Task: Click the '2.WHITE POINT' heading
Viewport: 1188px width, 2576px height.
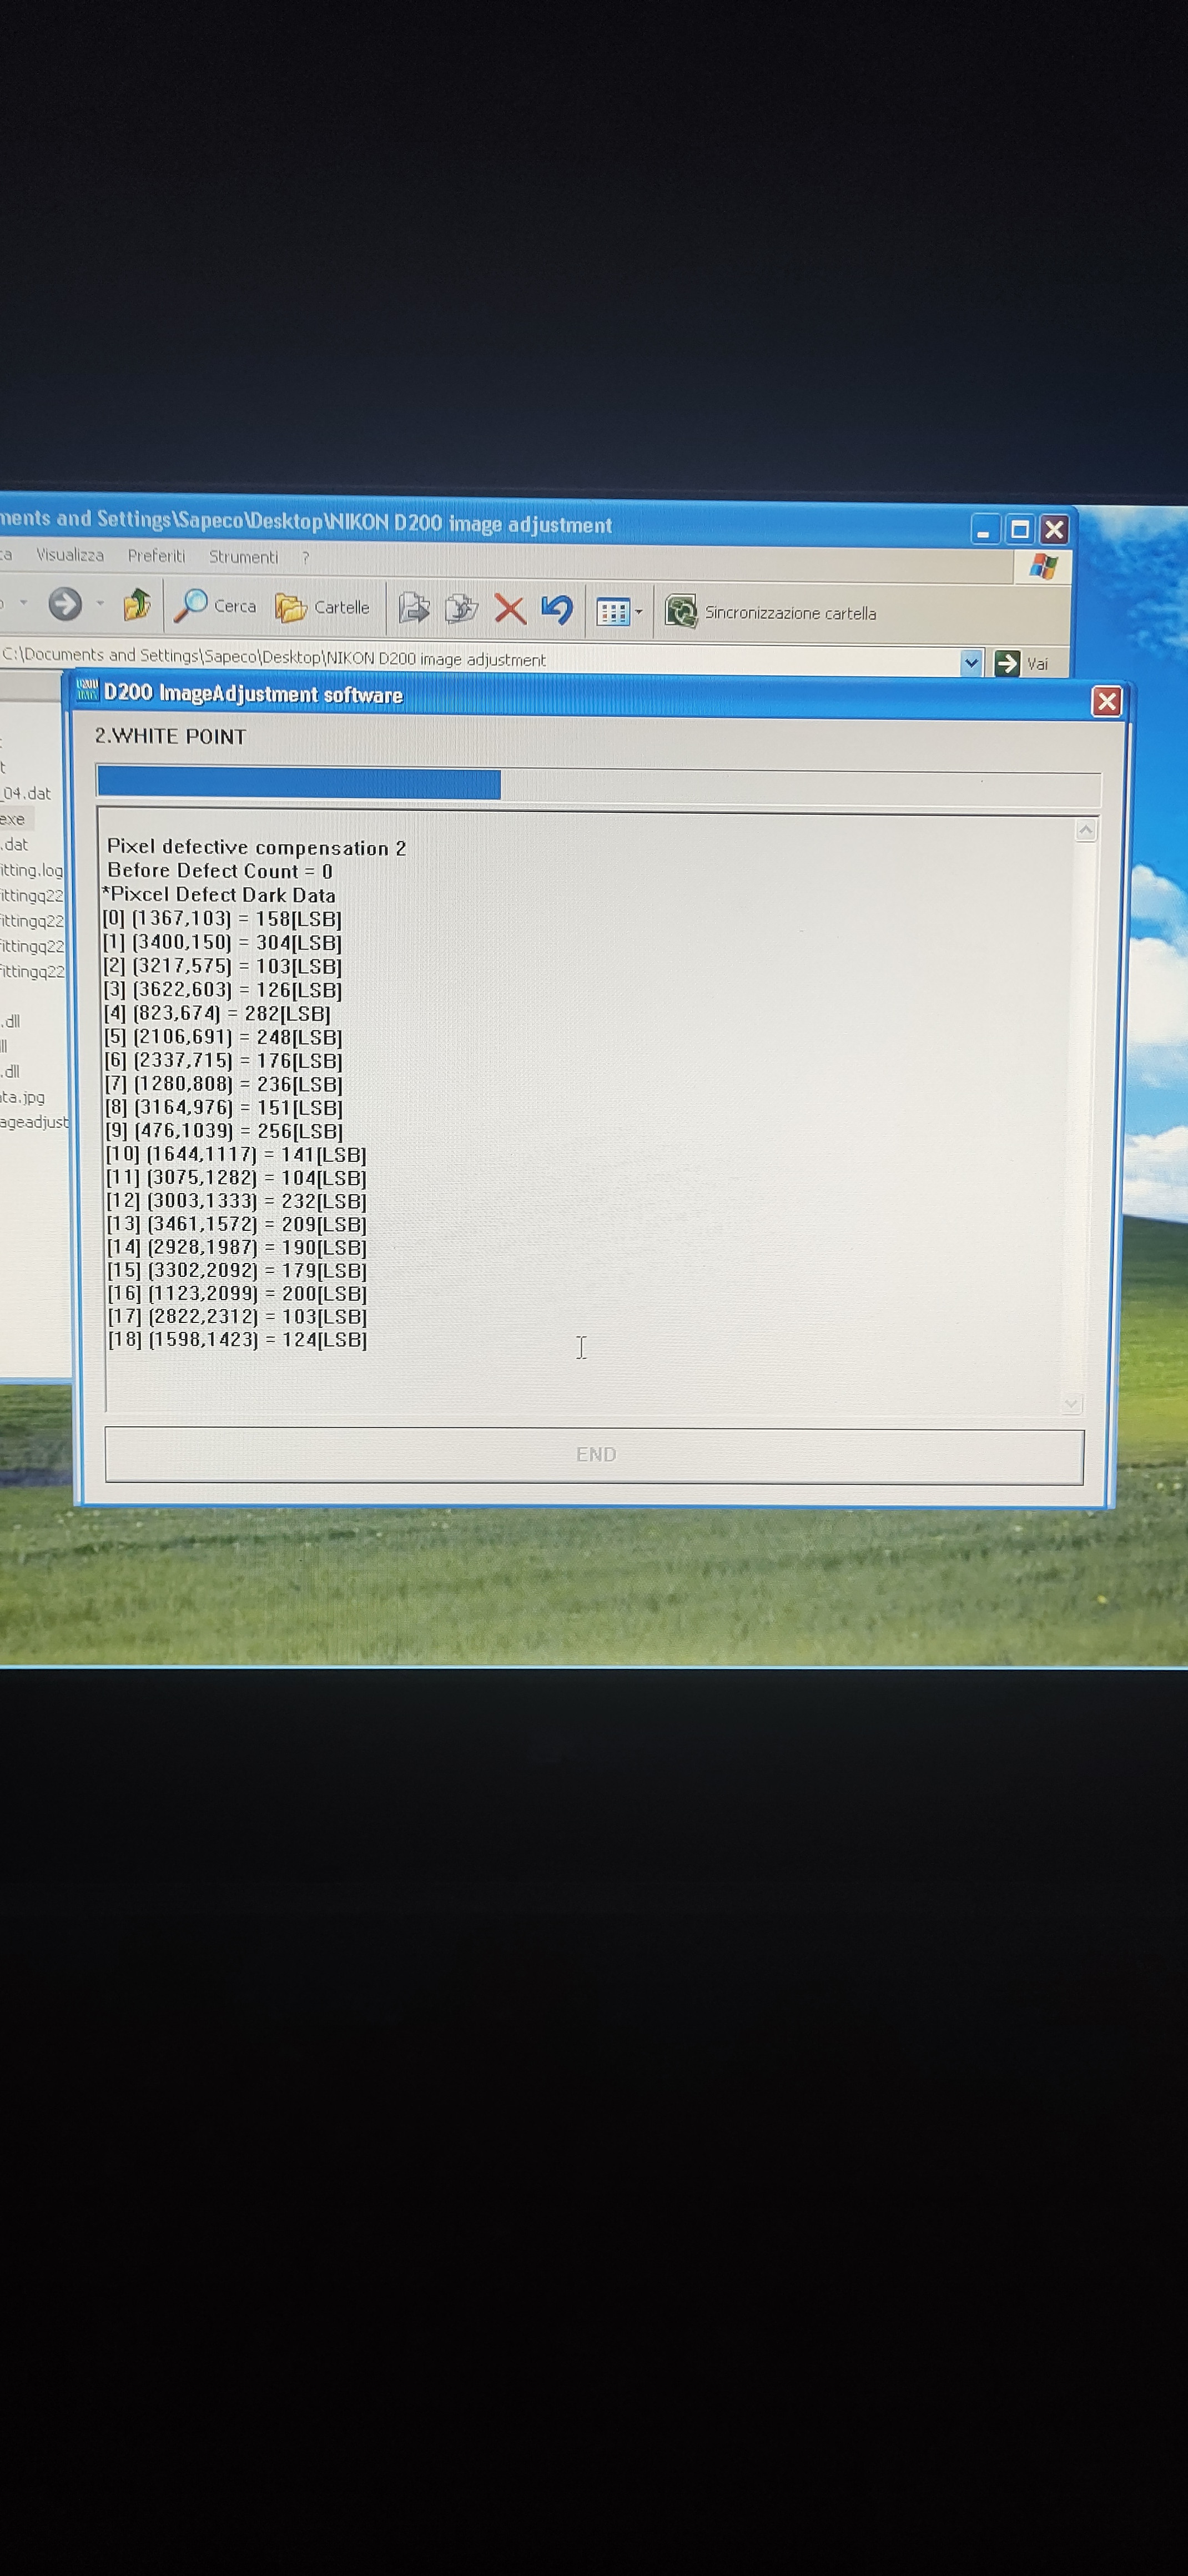Action: click(170, 736)
